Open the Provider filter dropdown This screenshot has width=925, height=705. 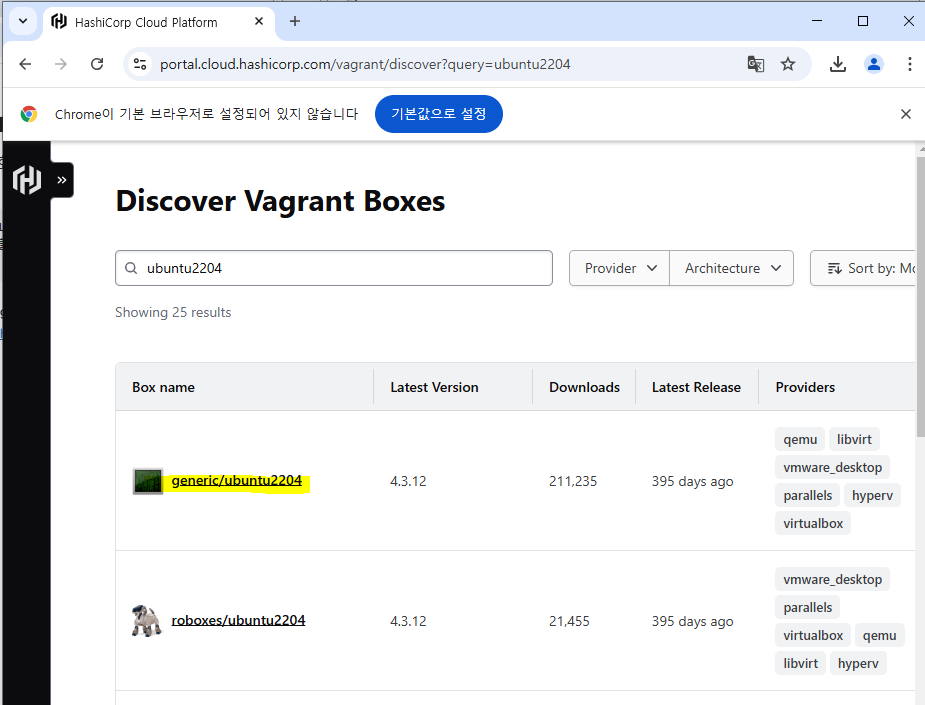point(619,268)
